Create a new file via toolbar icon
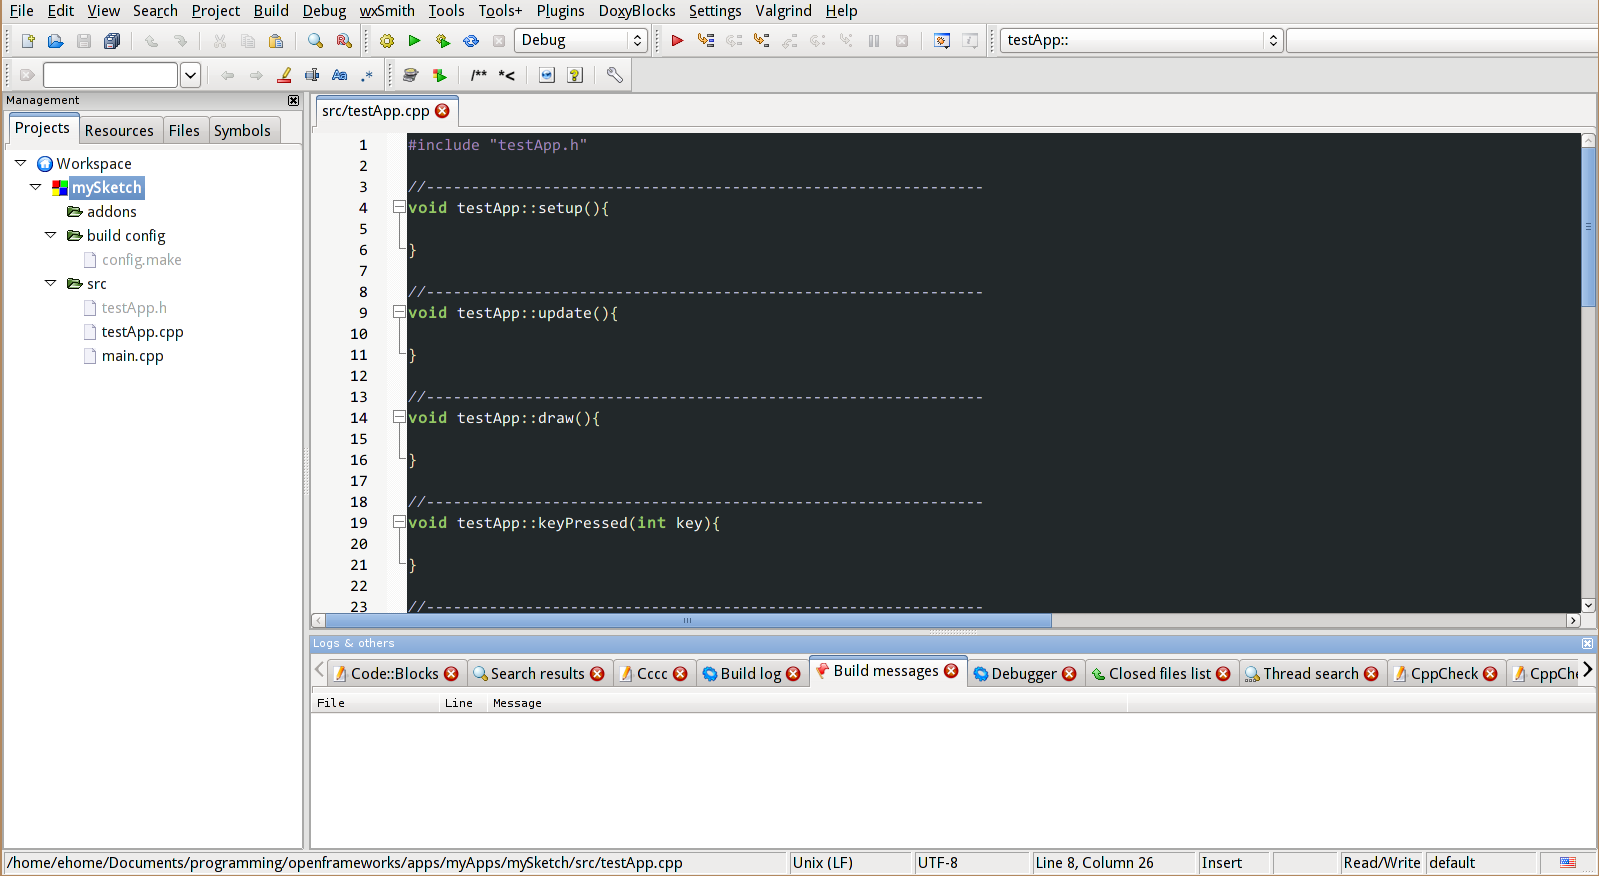This screenshot has width=1599, height=876. coord(28,41)
